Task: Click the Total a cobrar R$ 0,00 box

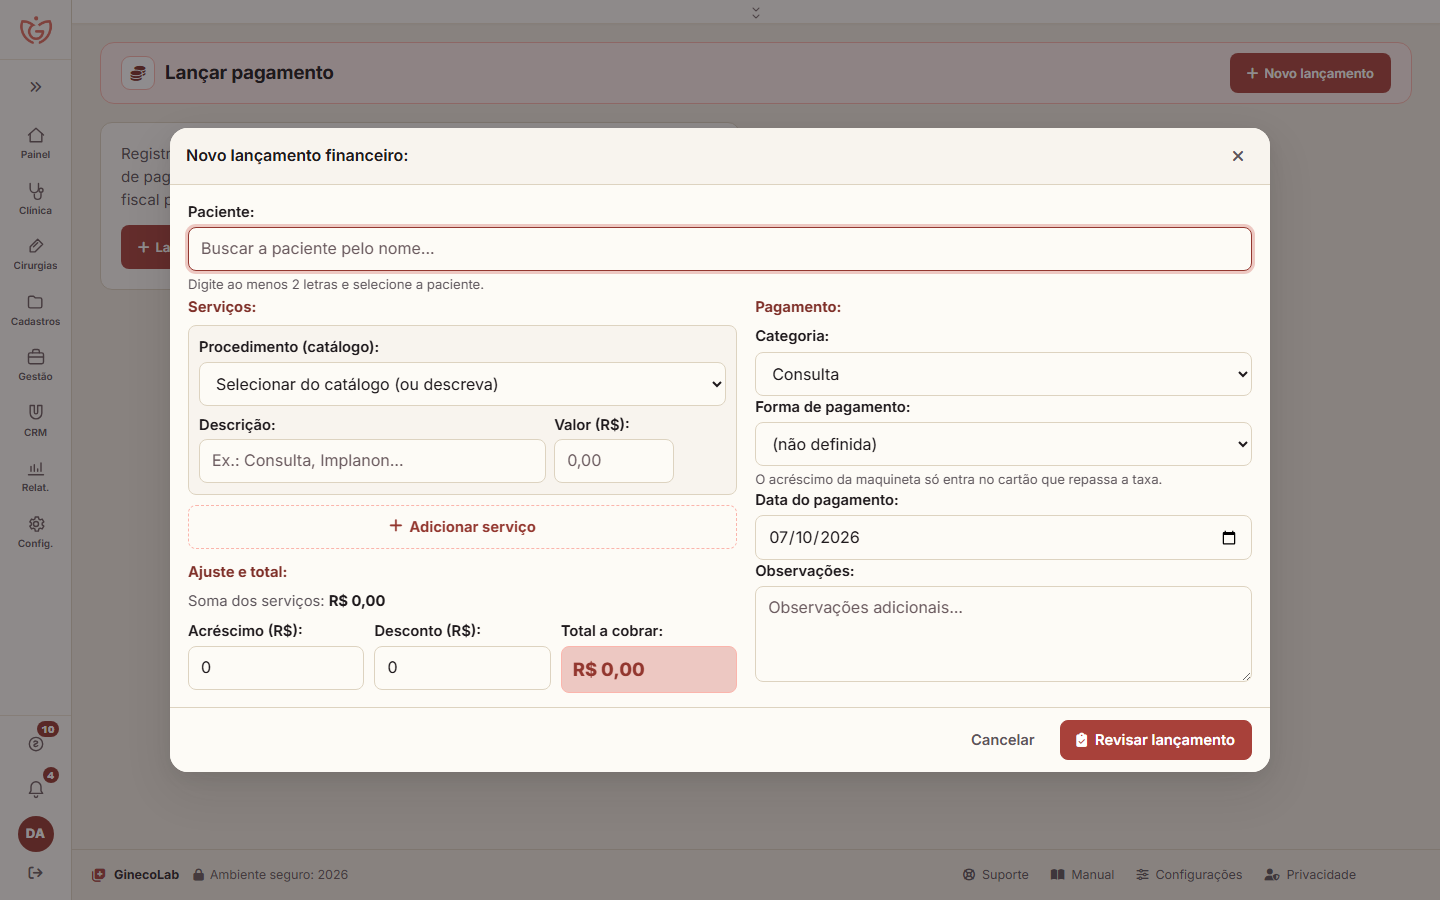Action: (649, 669)
